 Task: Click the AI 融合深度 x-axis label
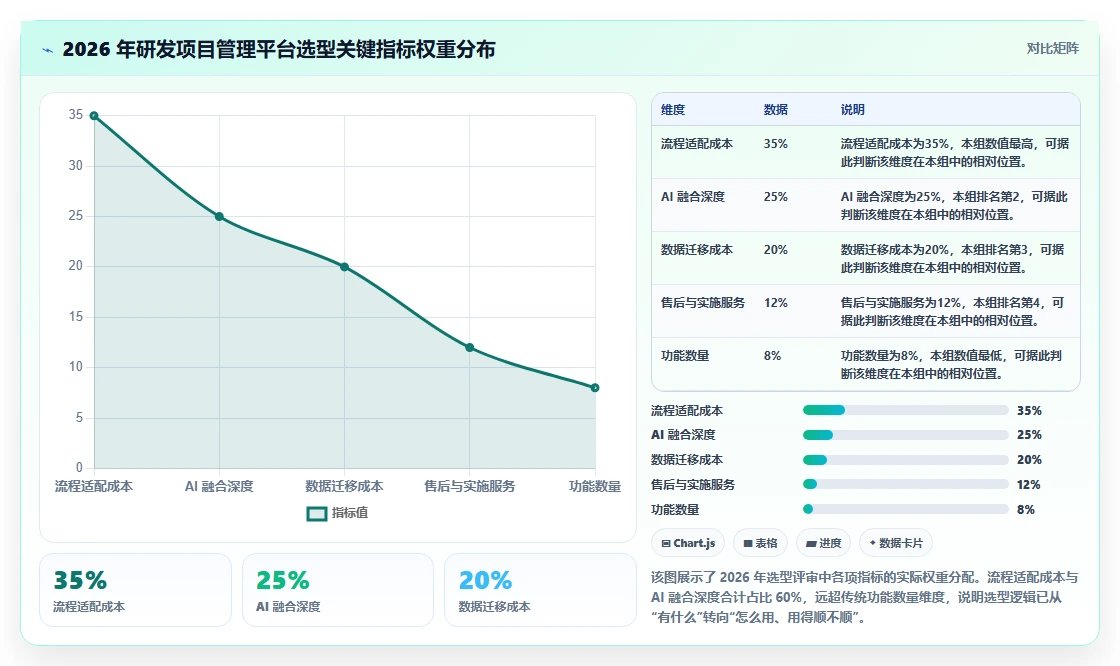219,486
